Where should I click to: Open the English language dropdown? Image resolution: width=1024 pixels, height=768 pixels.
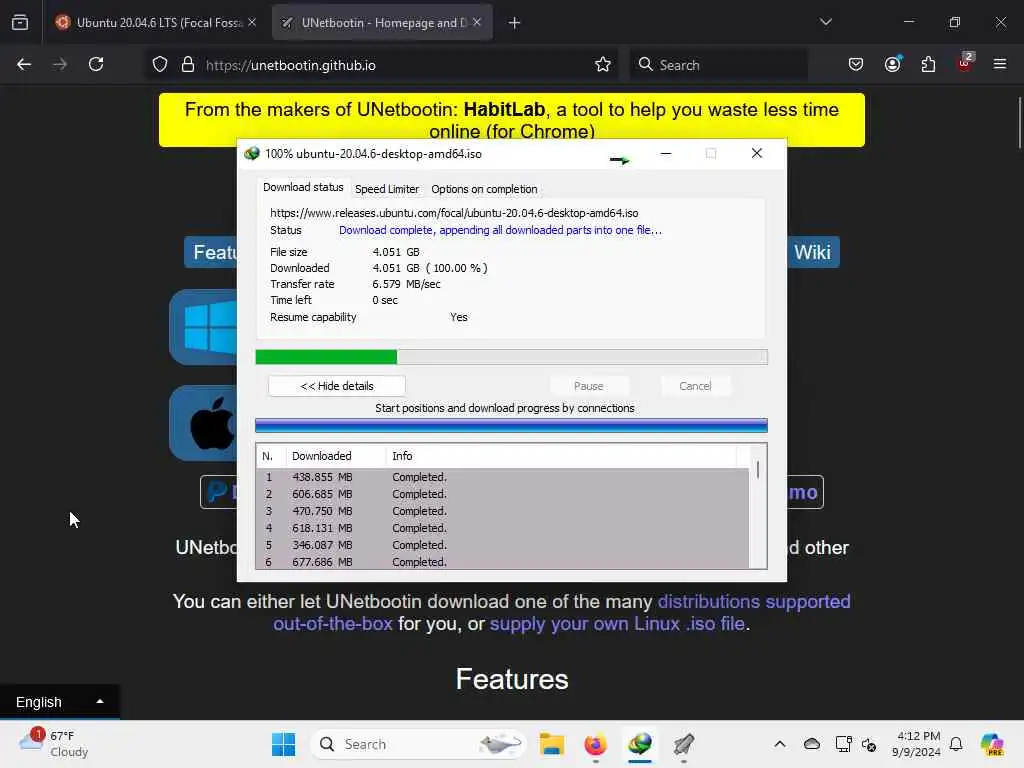tap(59, 702)
